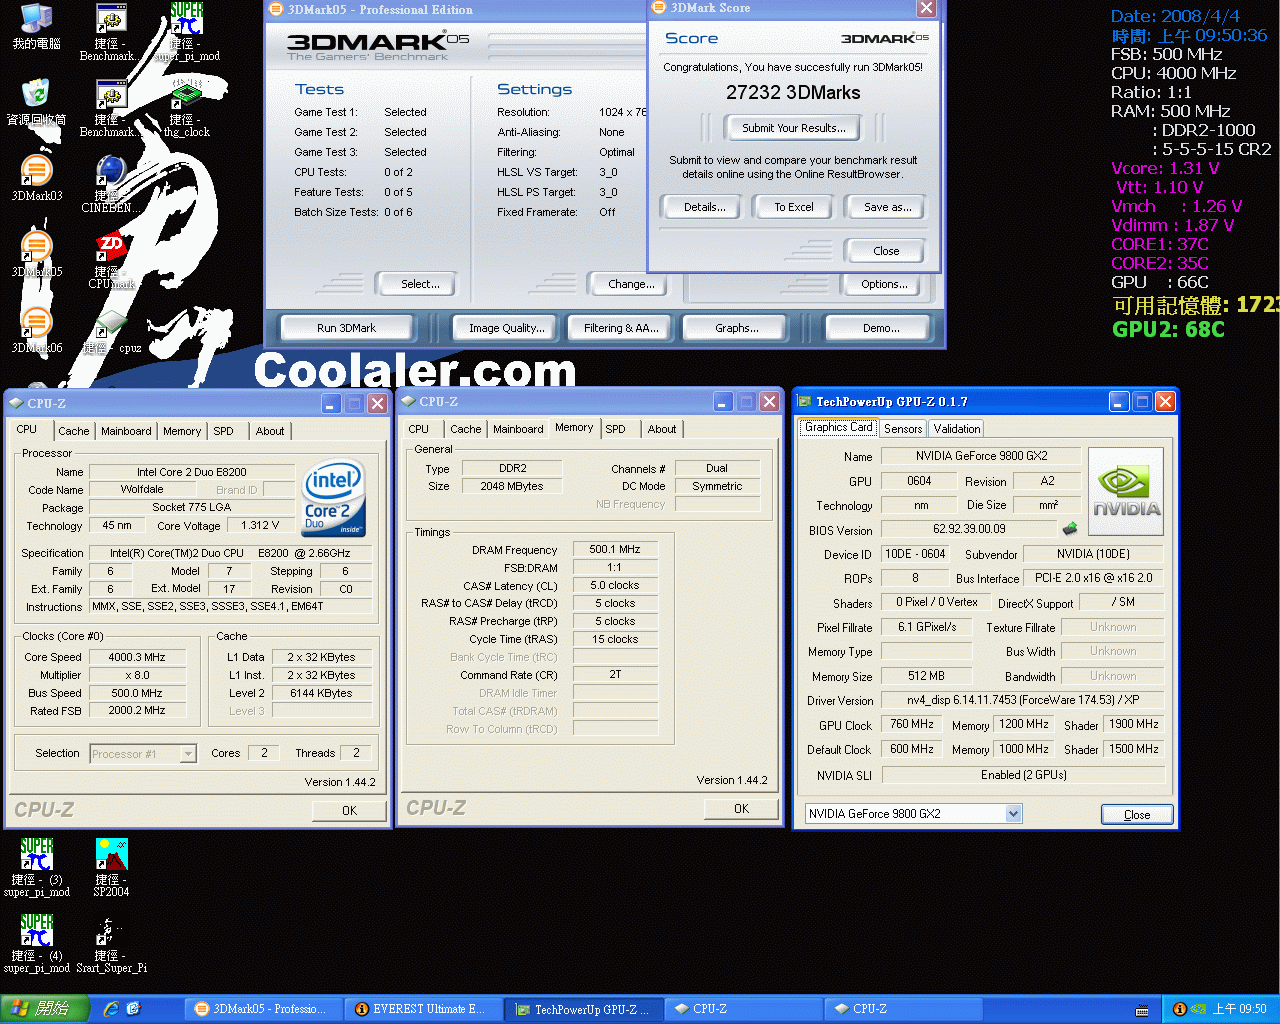
Task: Click Save as... in the score dialog
Action: click(887, 207)
